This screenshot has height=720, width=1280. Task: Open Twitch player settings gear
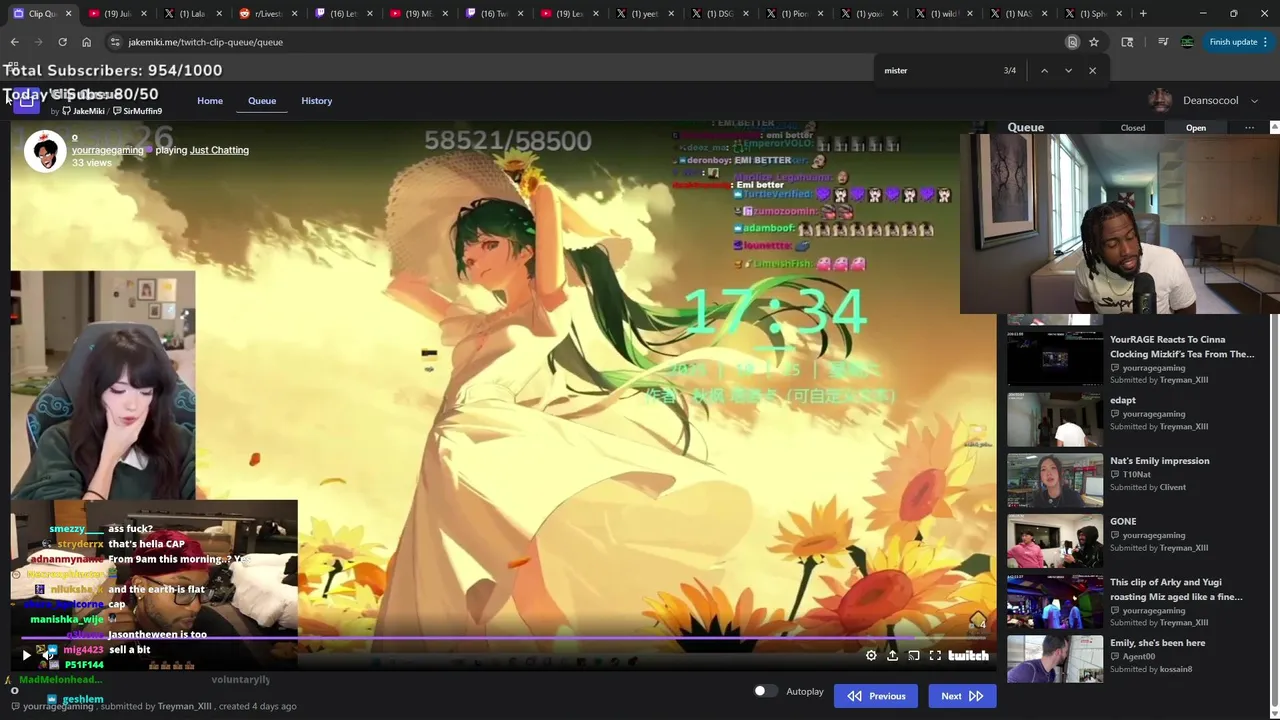coord(871,656)
